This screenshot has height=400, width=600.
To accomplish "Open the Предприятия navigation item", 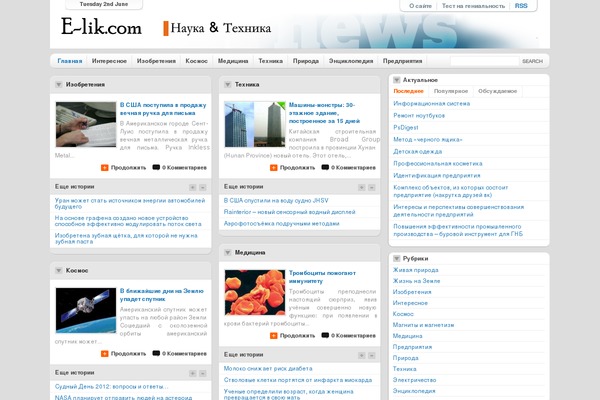I will point(403,61).
